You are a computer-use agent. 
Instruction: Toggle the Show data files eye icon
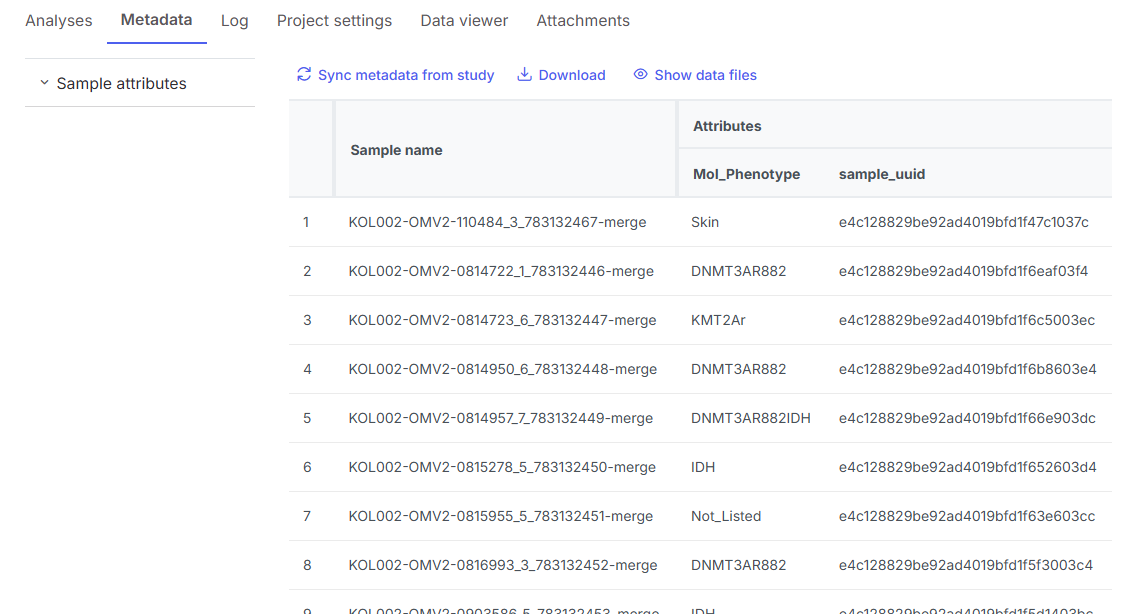tap(640, 75)
